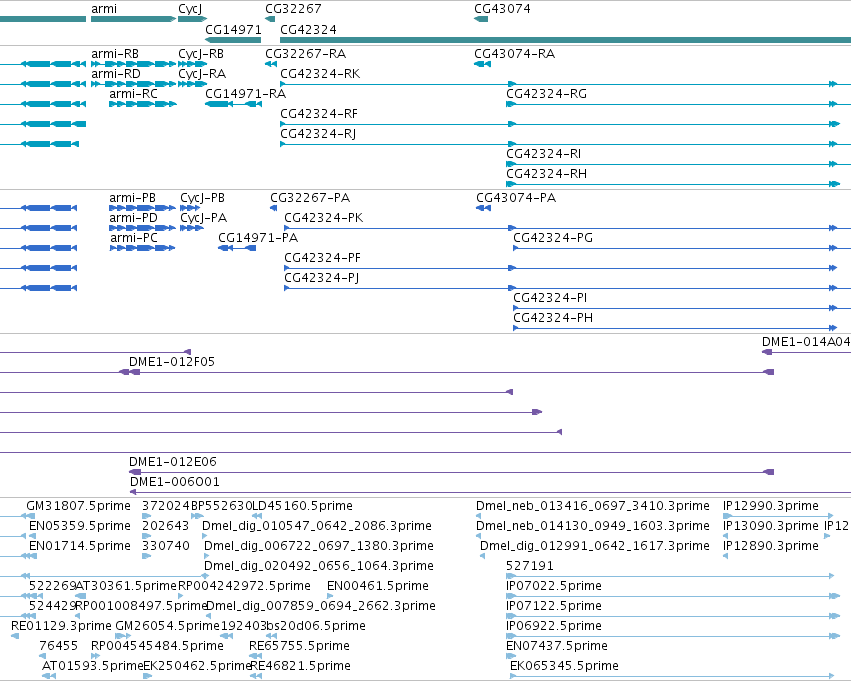The image size is (851, 681).
Task: Click the CG43074 gene label
Action: pos(502,9)
